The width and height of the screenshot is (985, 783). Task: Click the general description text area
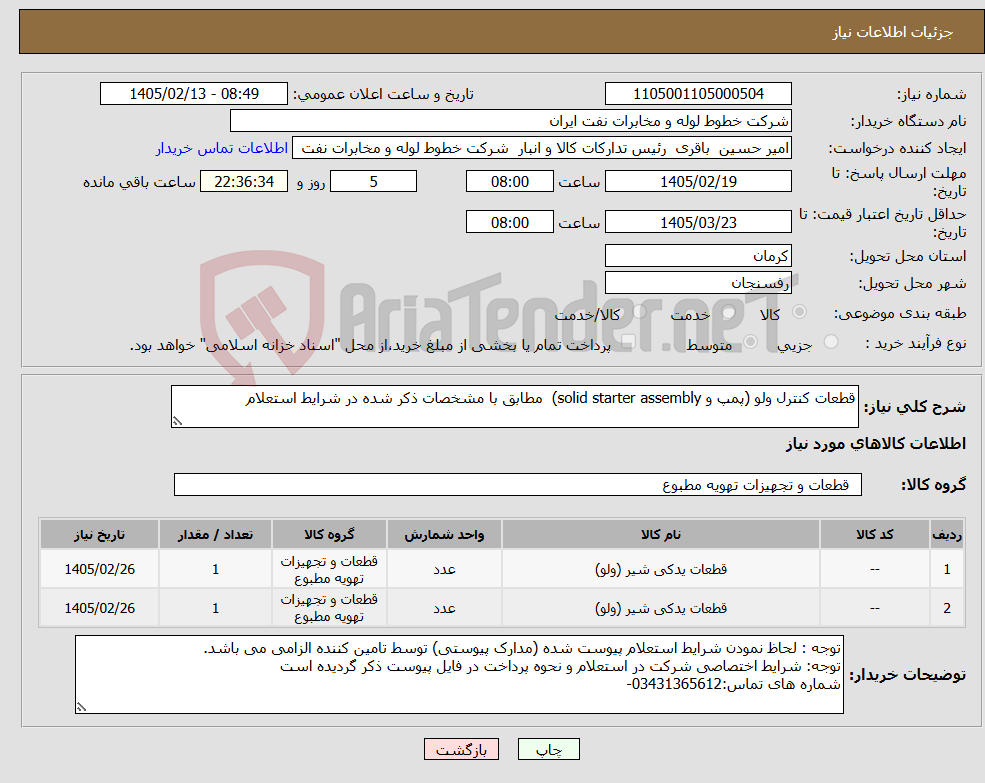coord(514,407)
